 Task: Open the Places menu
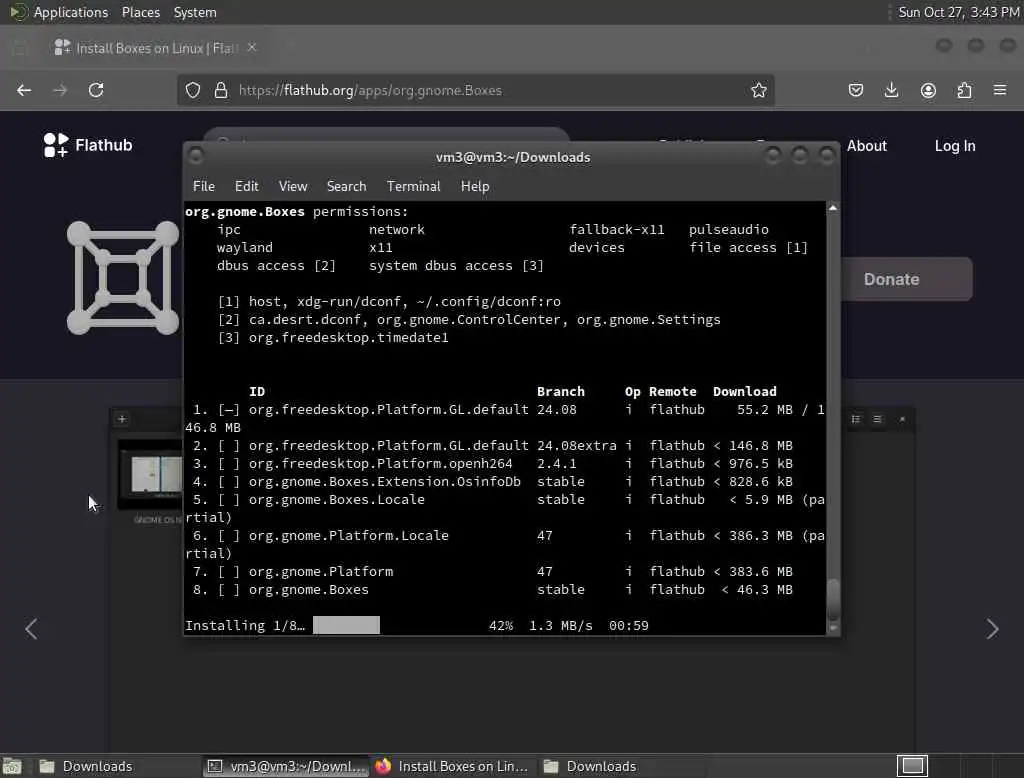(140, 12)
